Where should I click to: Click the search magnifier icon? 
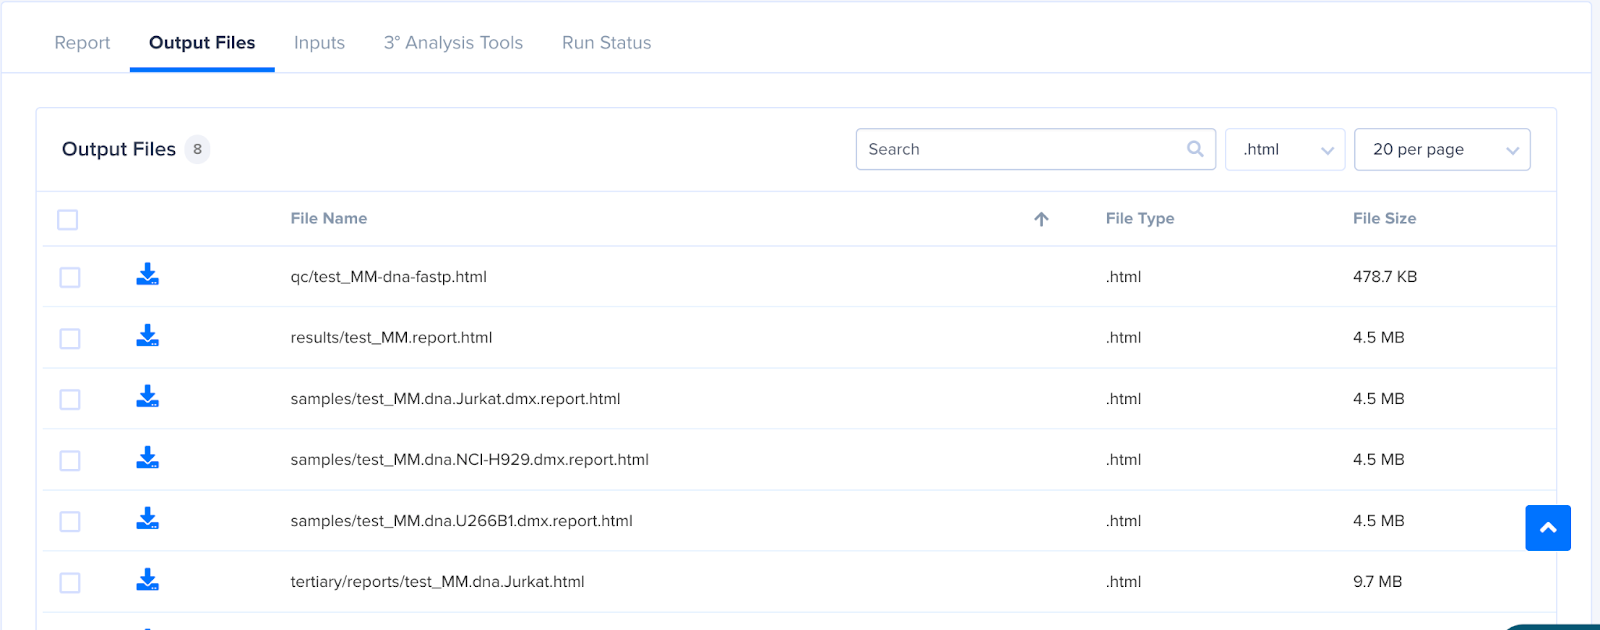tap(1195, 149)
